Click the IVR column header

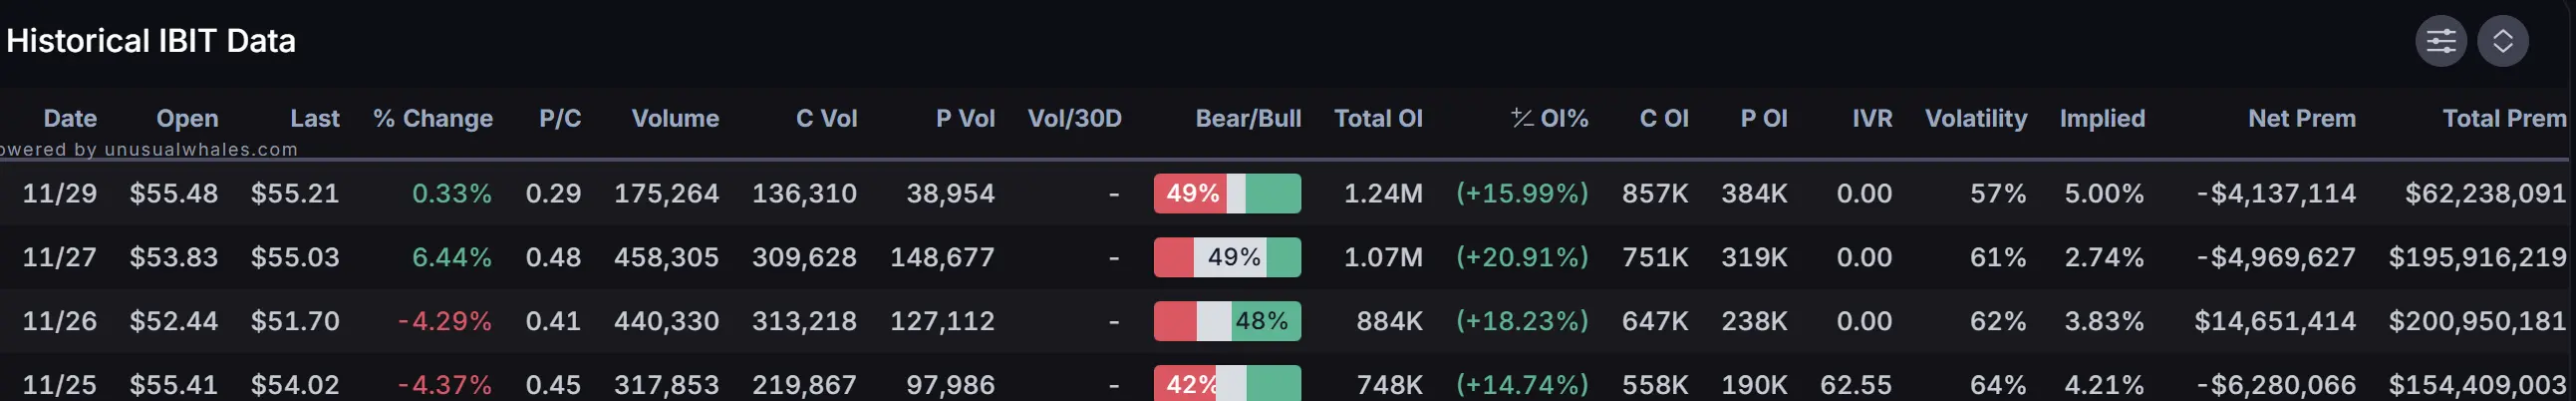click(x=1871, y=118)
